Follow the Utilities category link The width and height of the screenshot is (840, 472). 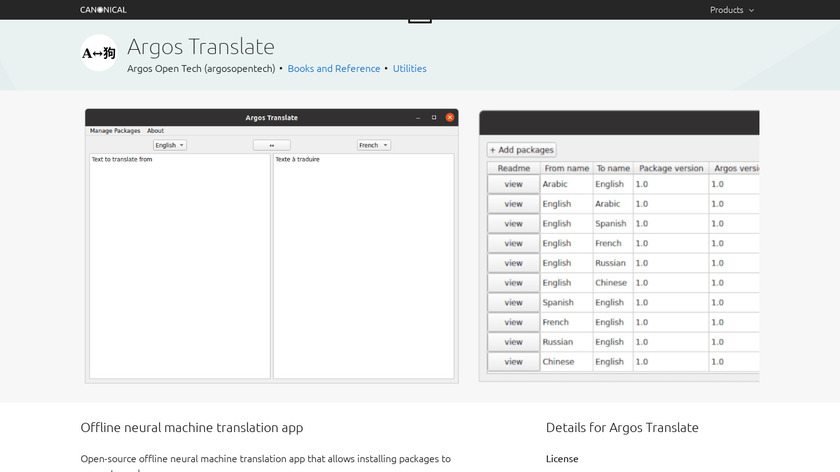tap(409, 69)
